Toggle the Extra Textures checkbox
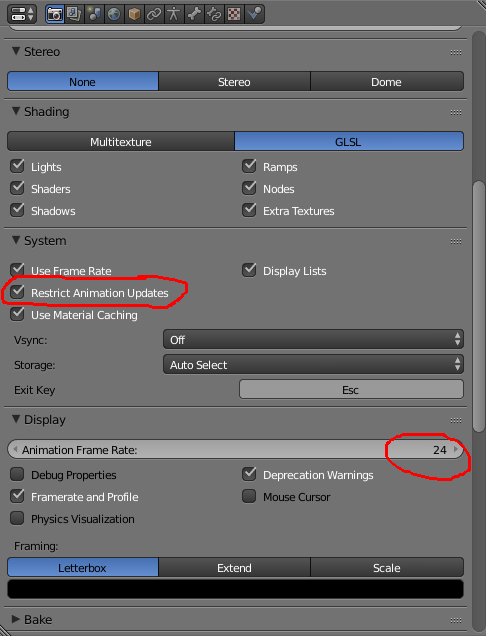Viewport: 486px width, 636px height. point(249,210)
